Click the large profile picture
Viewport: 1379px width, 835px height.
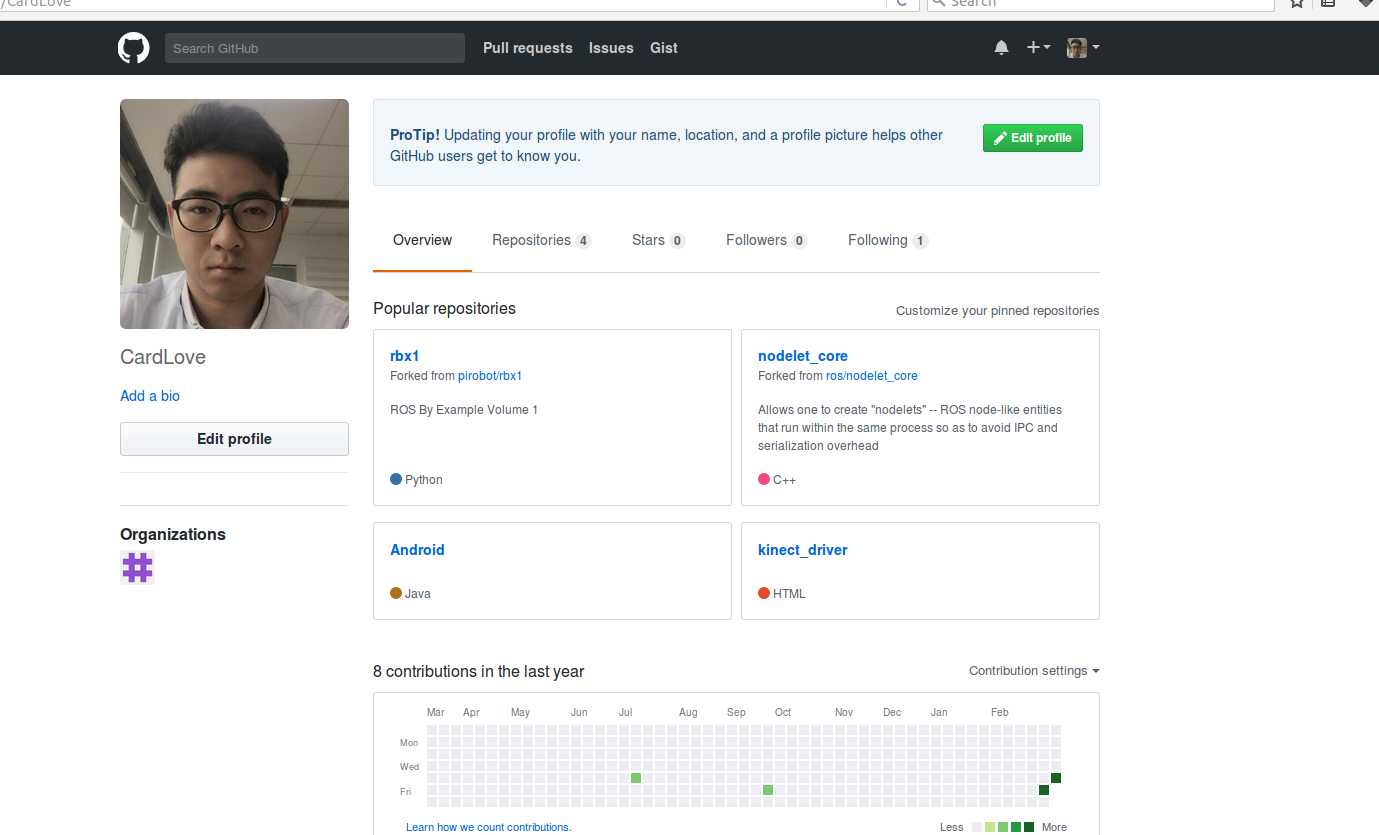click(x=234, y=214)
